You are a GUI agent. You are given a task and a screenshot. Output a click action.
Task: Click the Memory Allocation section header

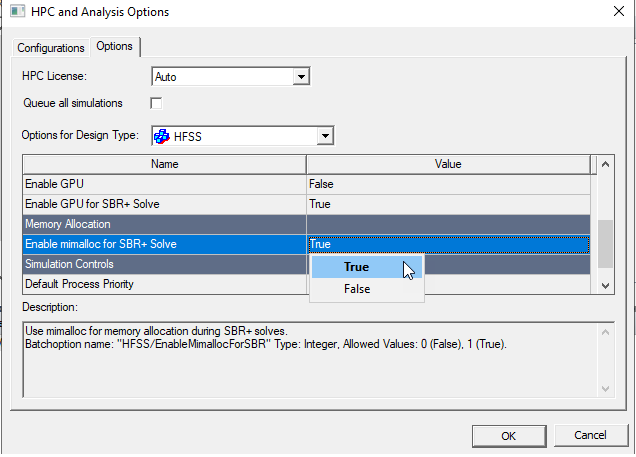164,224
